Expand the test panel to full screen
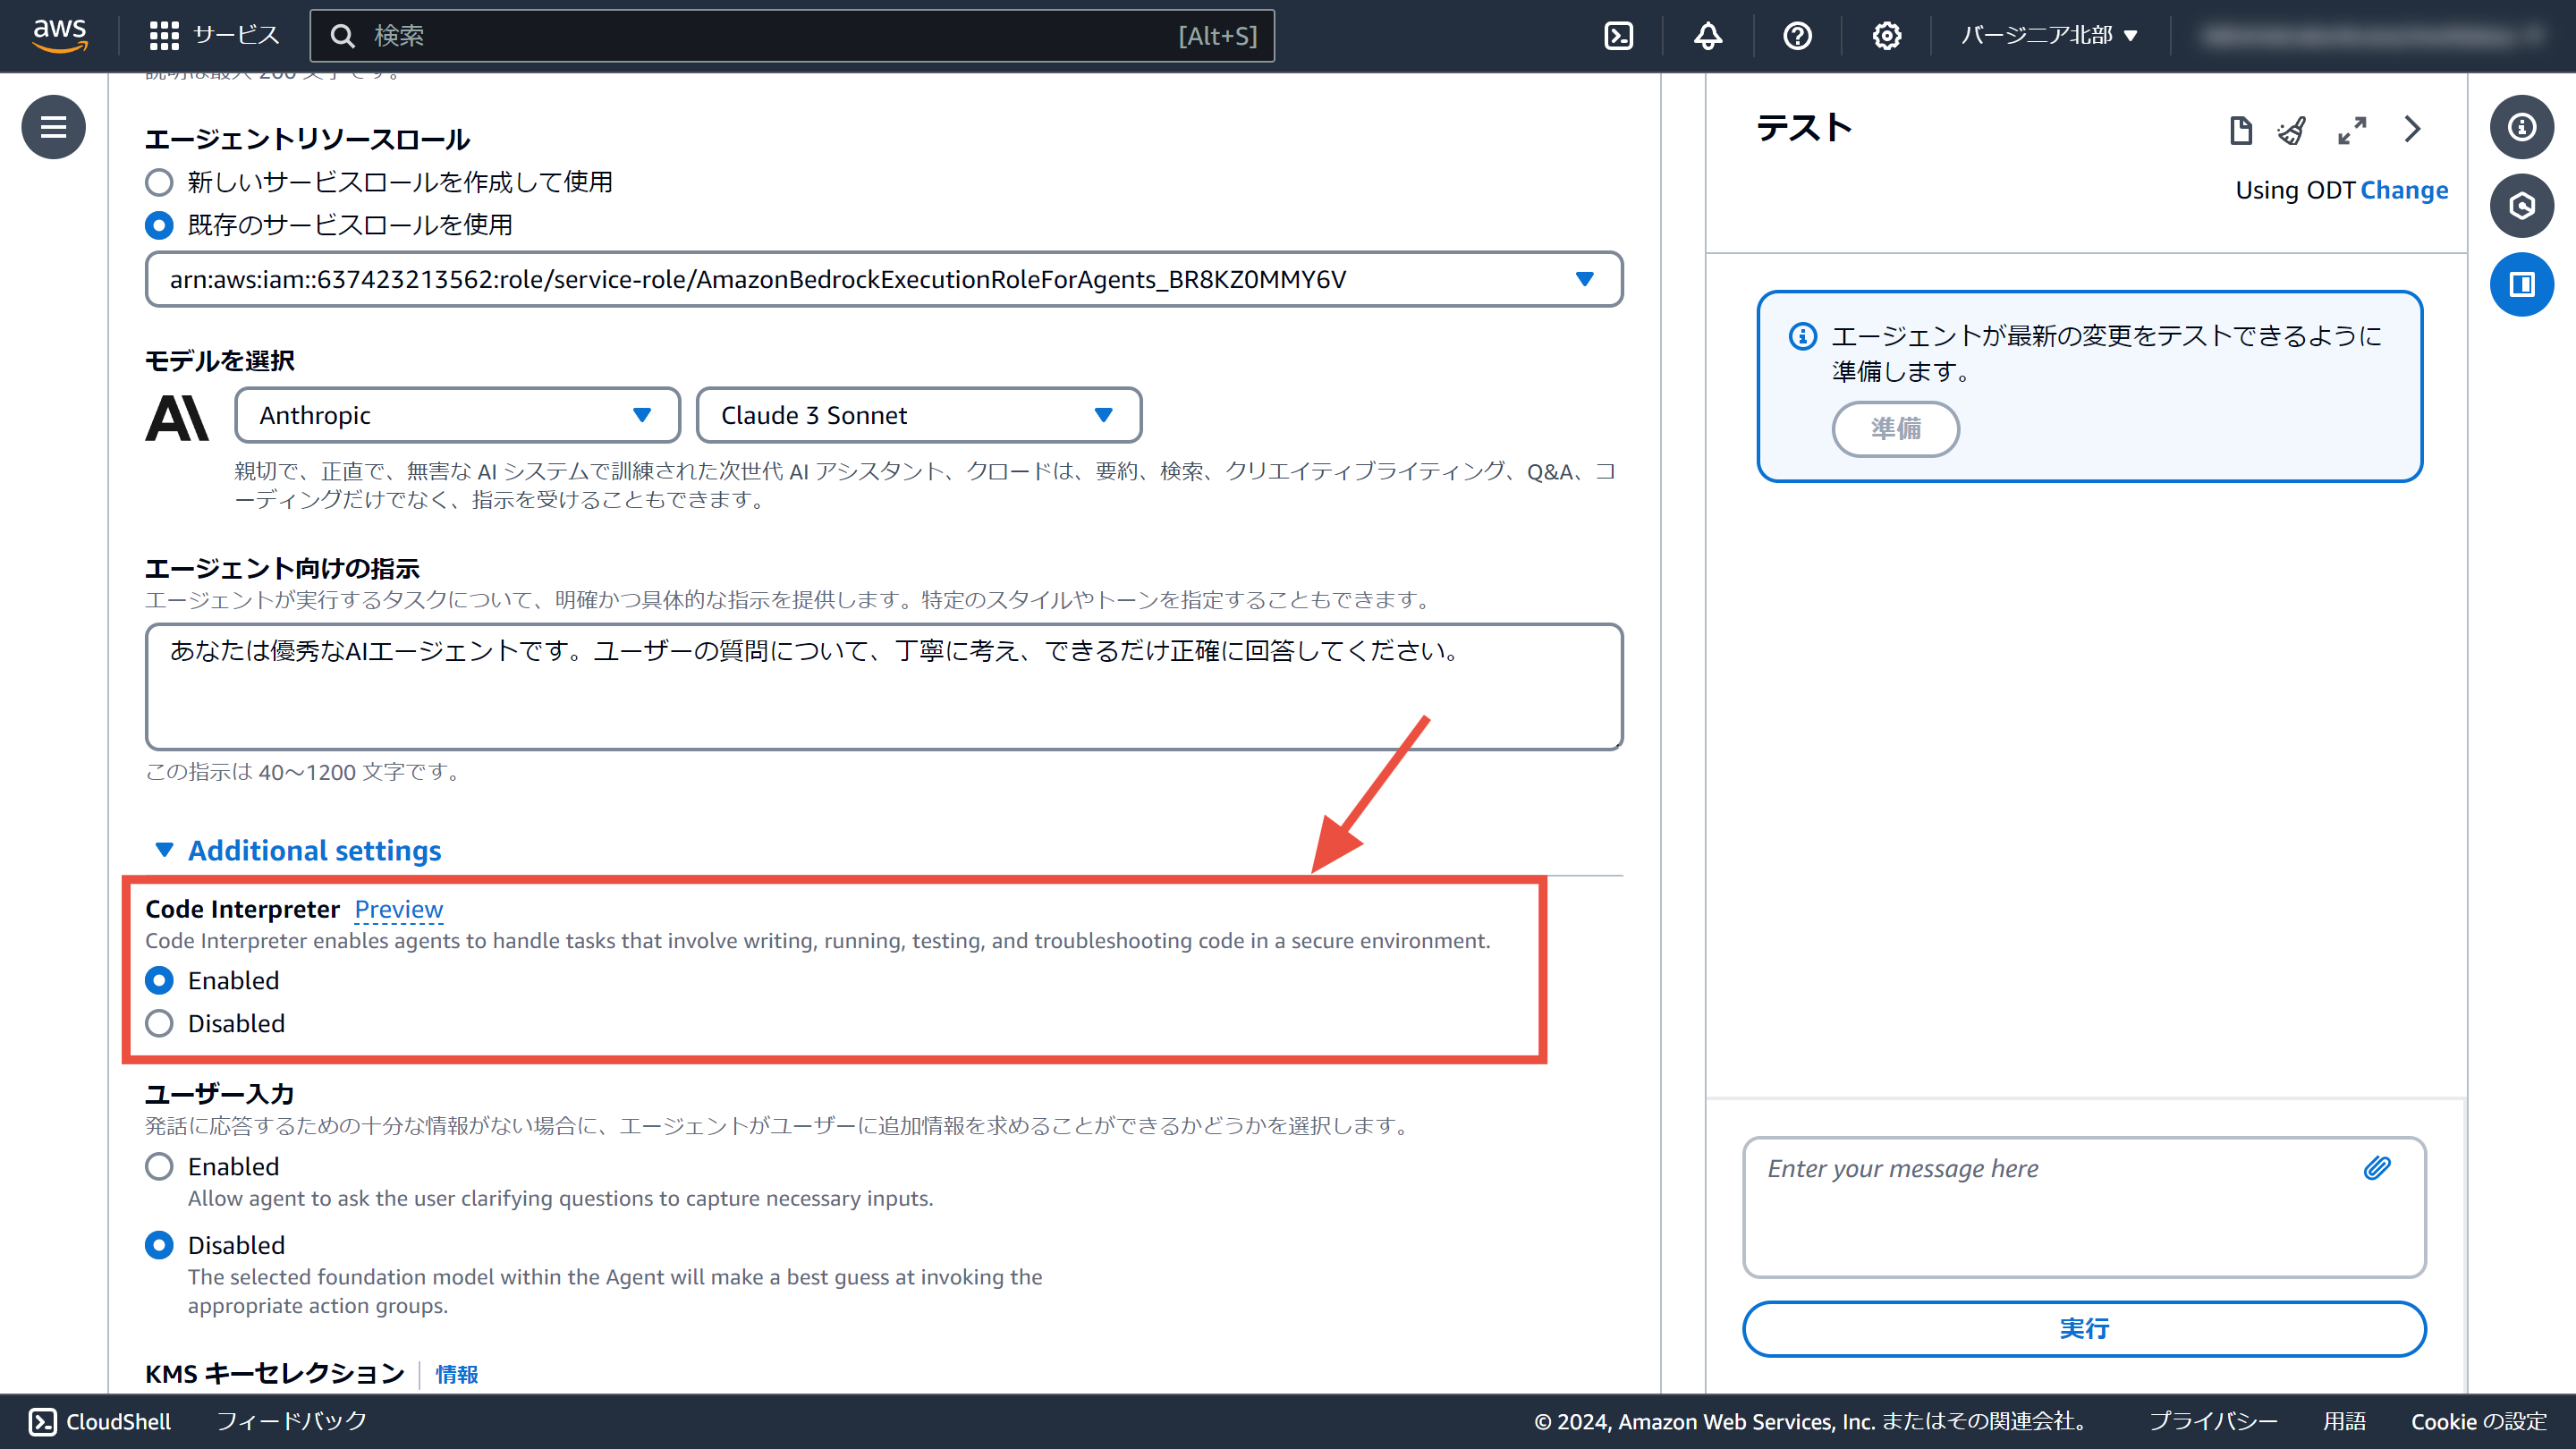 2352,130
